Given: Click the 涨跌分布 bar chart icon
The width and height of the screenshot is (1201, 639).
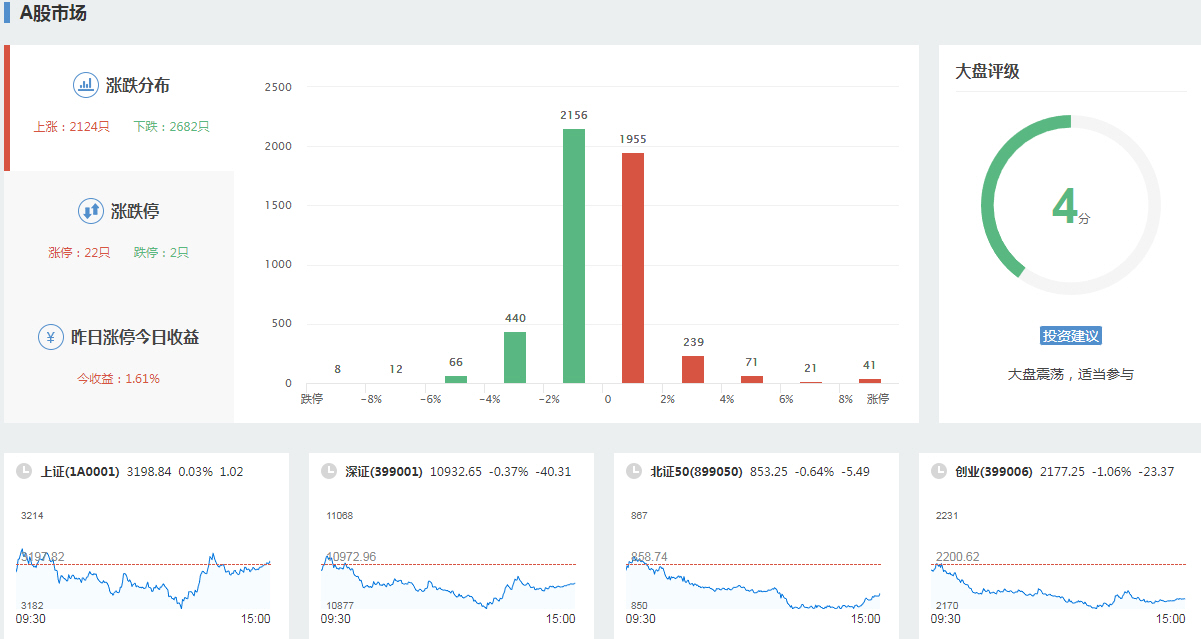Looking at the screenshot, I should [x=86, y=85].
